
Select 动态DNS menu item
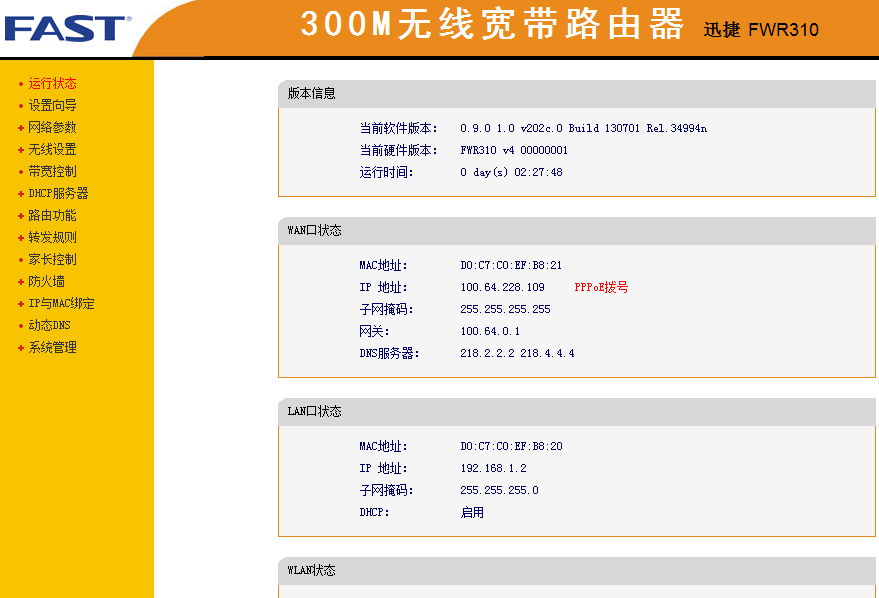click(x=49, y=325)
